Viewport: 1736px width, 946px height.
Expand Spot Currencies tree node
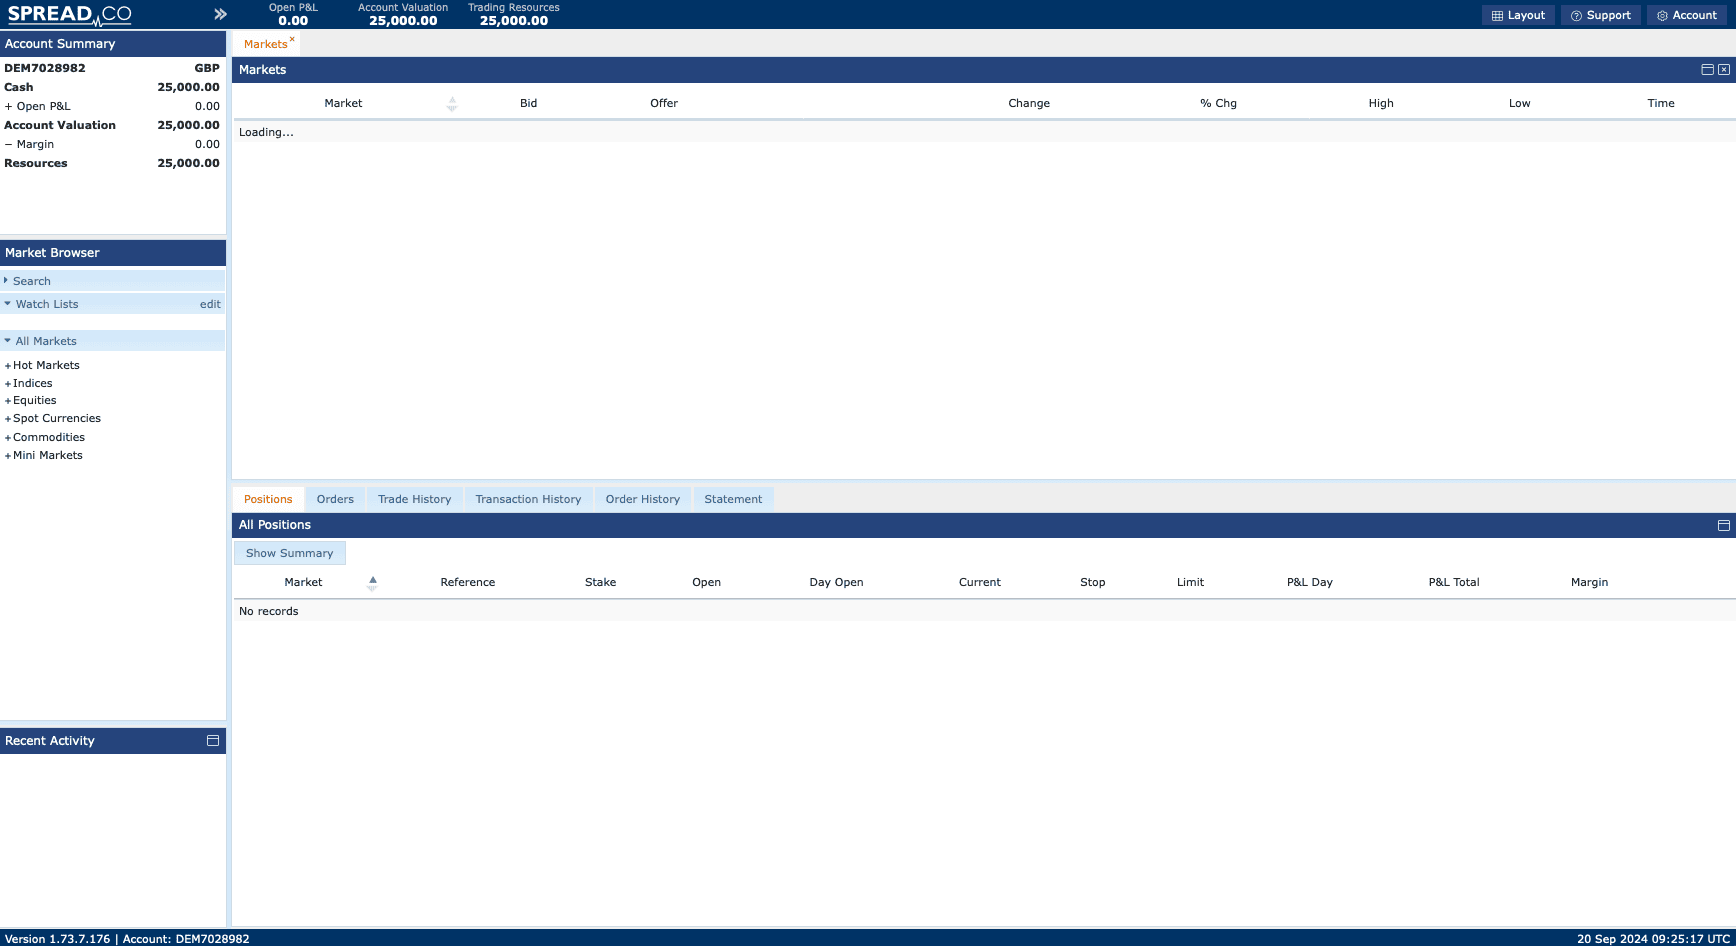pos(8,419)
